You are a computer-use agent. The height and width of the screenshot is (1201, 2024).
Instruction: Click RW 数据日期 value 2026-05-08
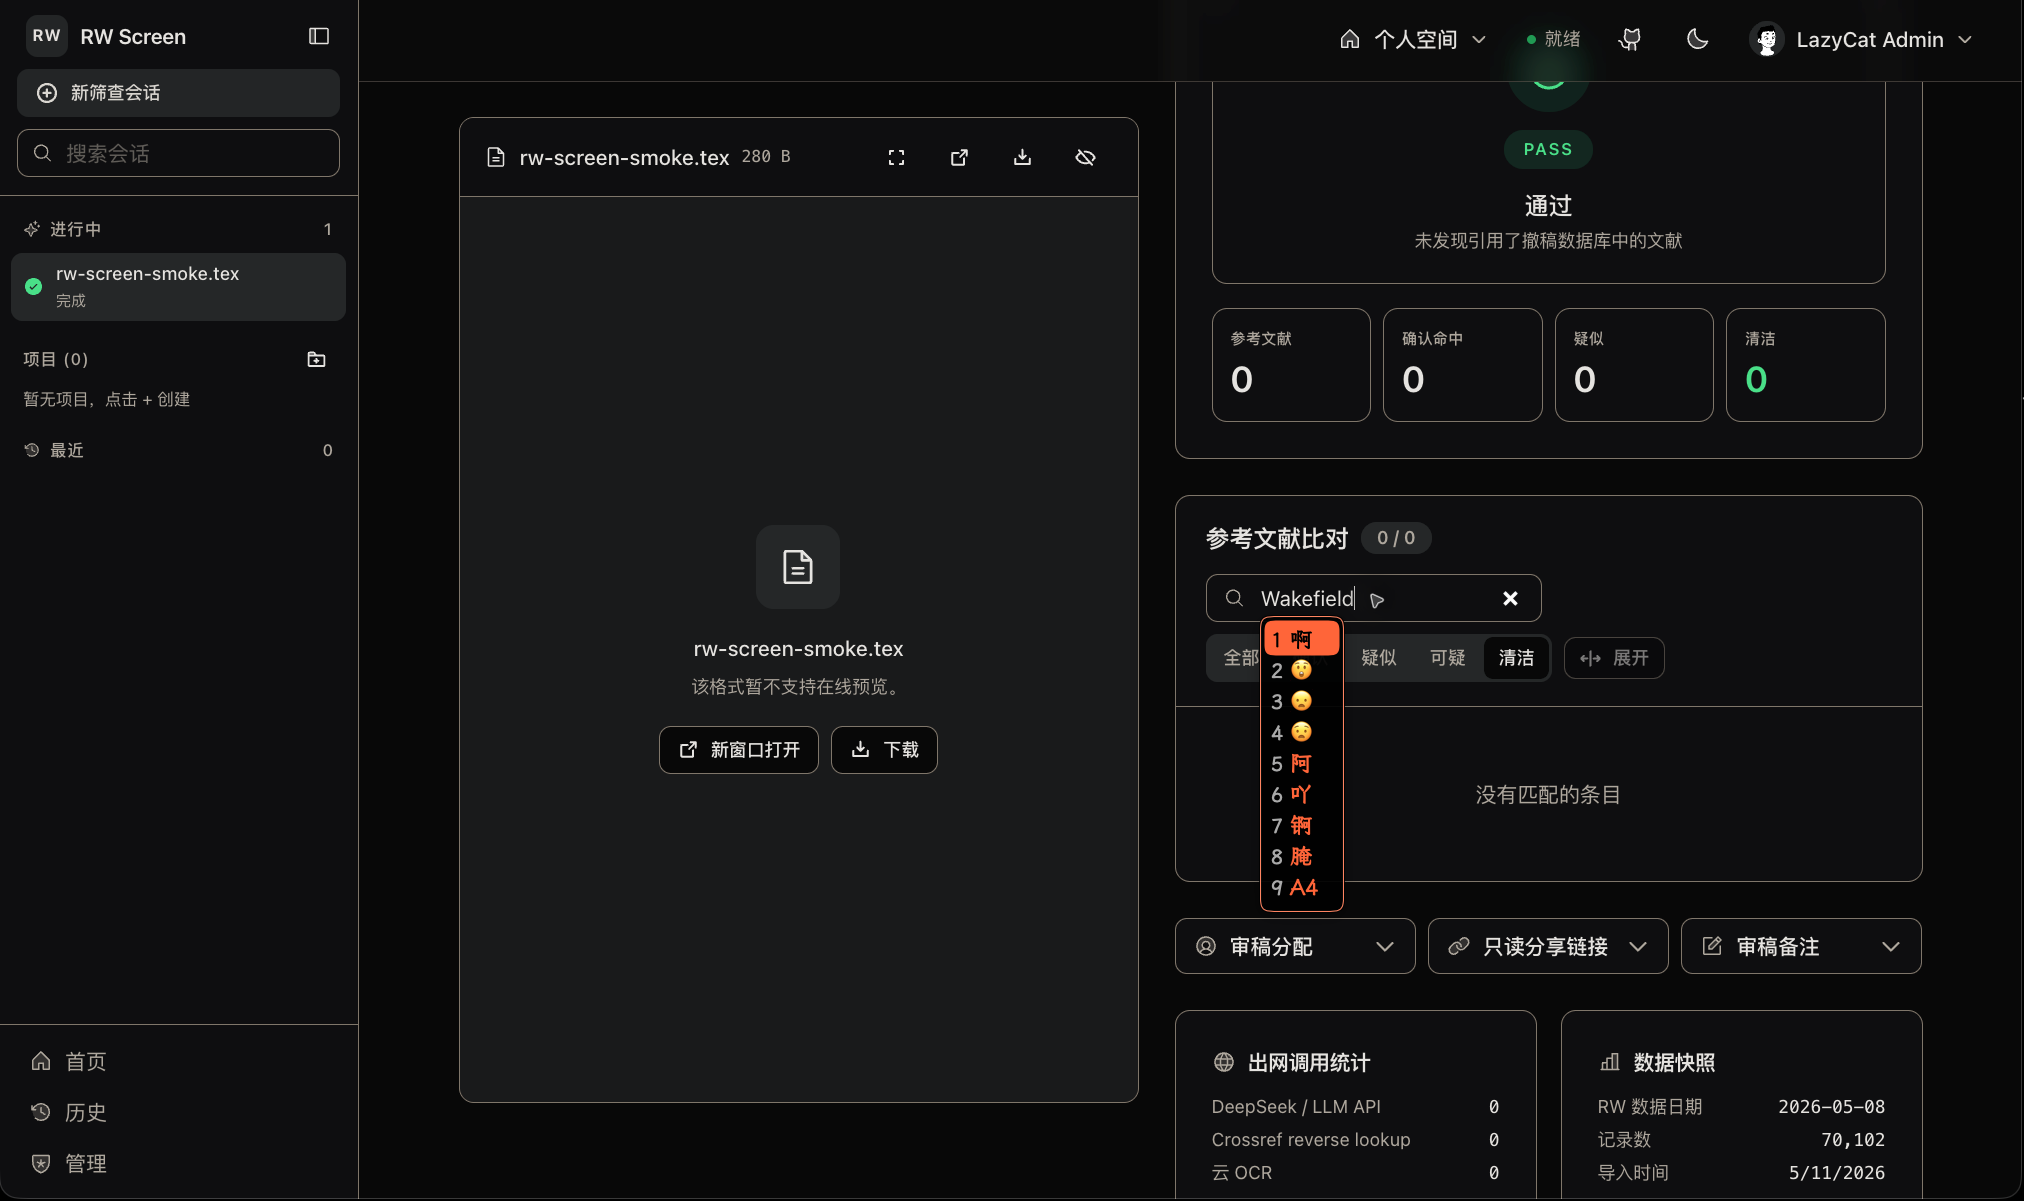pos(1831,1106)
